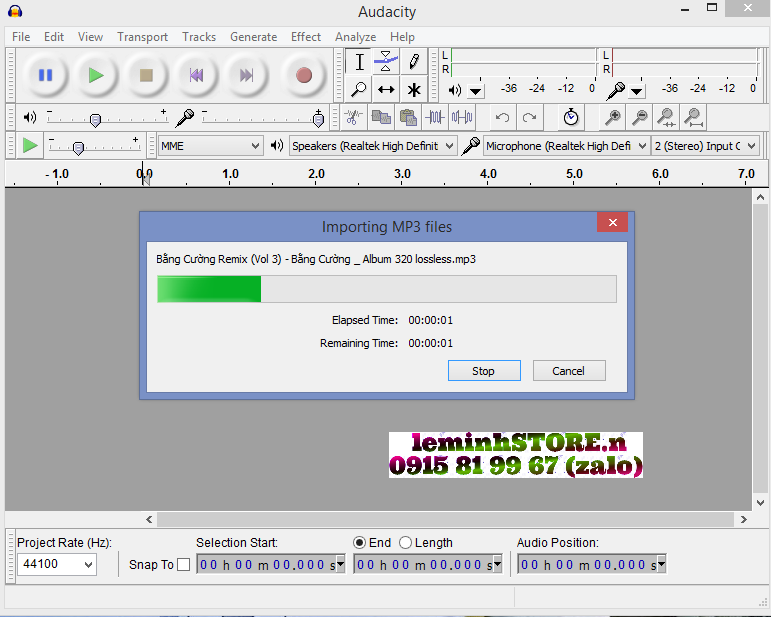
Task: Click the playback speed slider thumb
Action: tap(78, 147)
